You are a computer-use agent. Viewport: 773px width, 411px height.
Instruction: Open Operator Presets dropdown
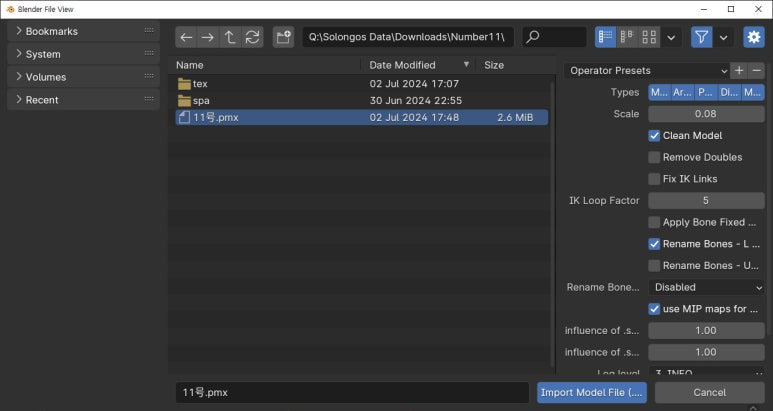647,70
